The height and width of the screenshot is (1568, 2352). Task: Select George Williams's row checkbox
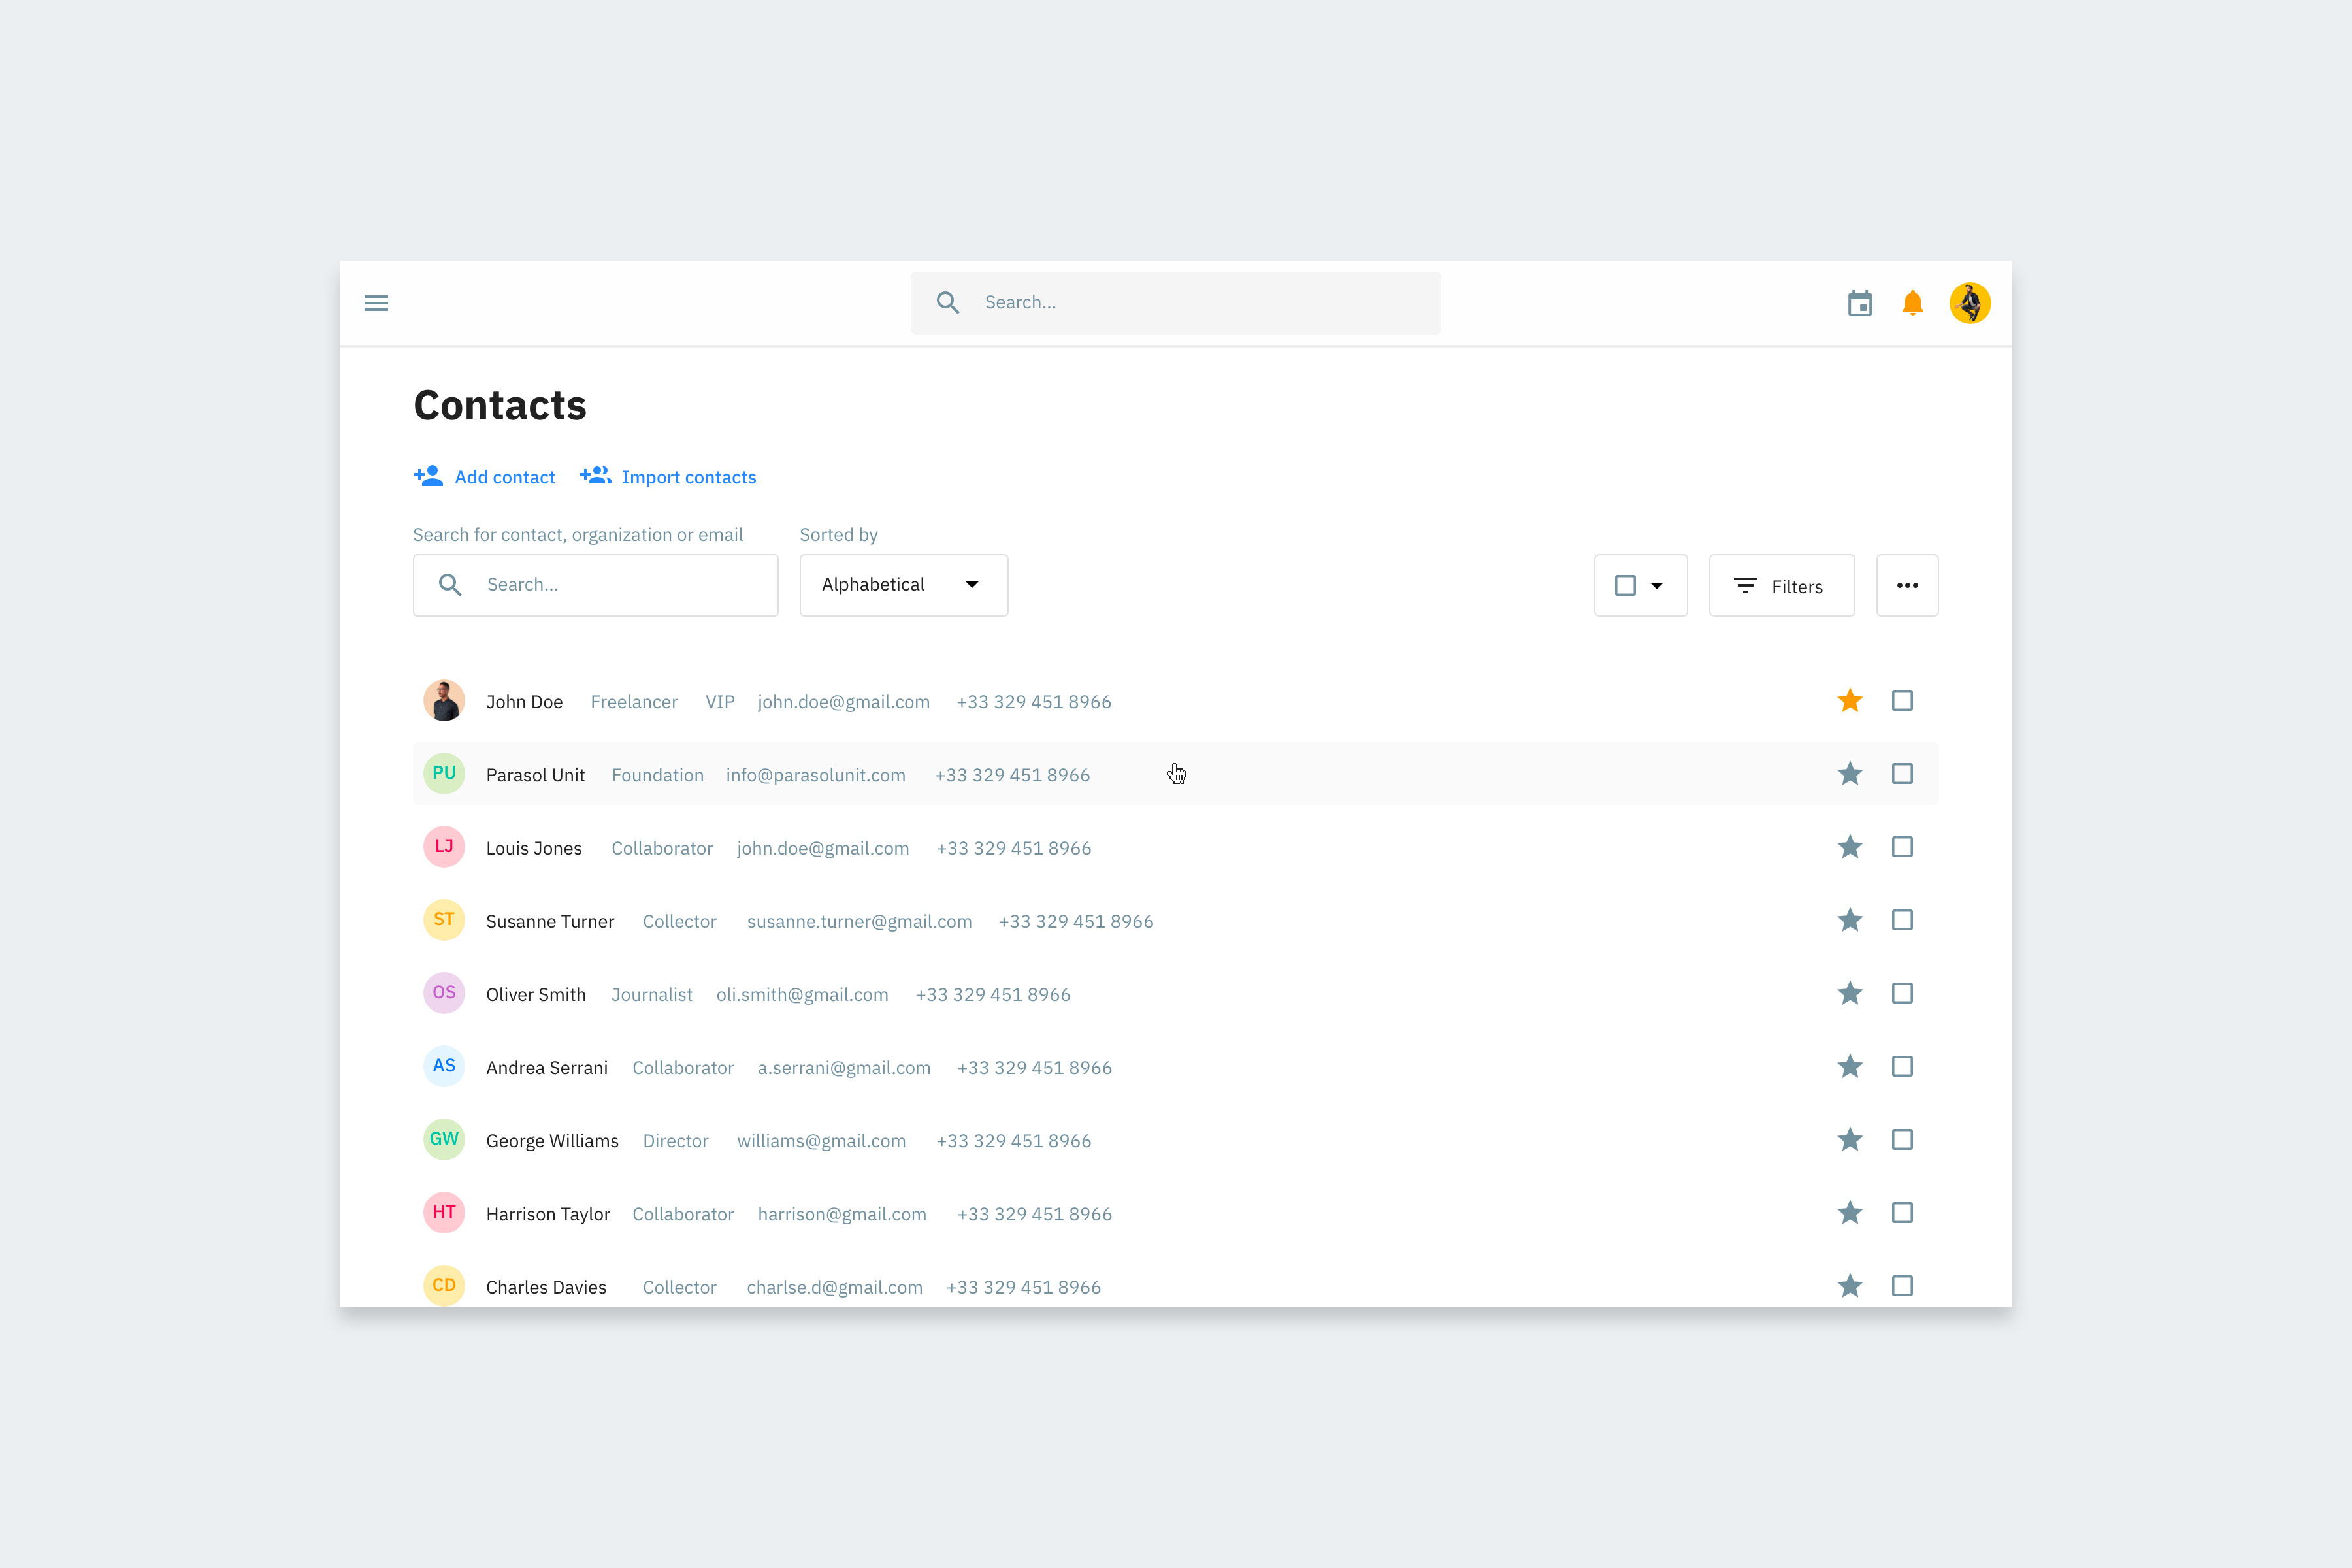coord(1902,1139)
